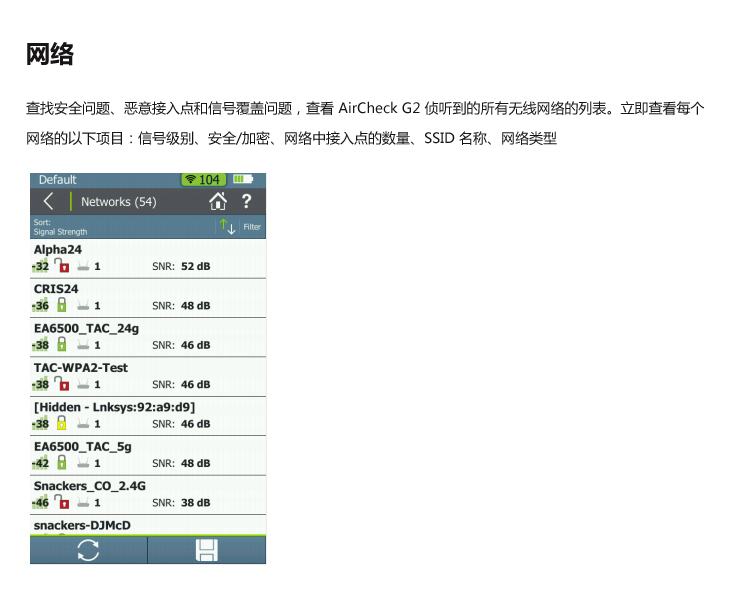The image size is (750, 592).
Task: Tap the save floppy disk icon
Action: pos(207,550)
